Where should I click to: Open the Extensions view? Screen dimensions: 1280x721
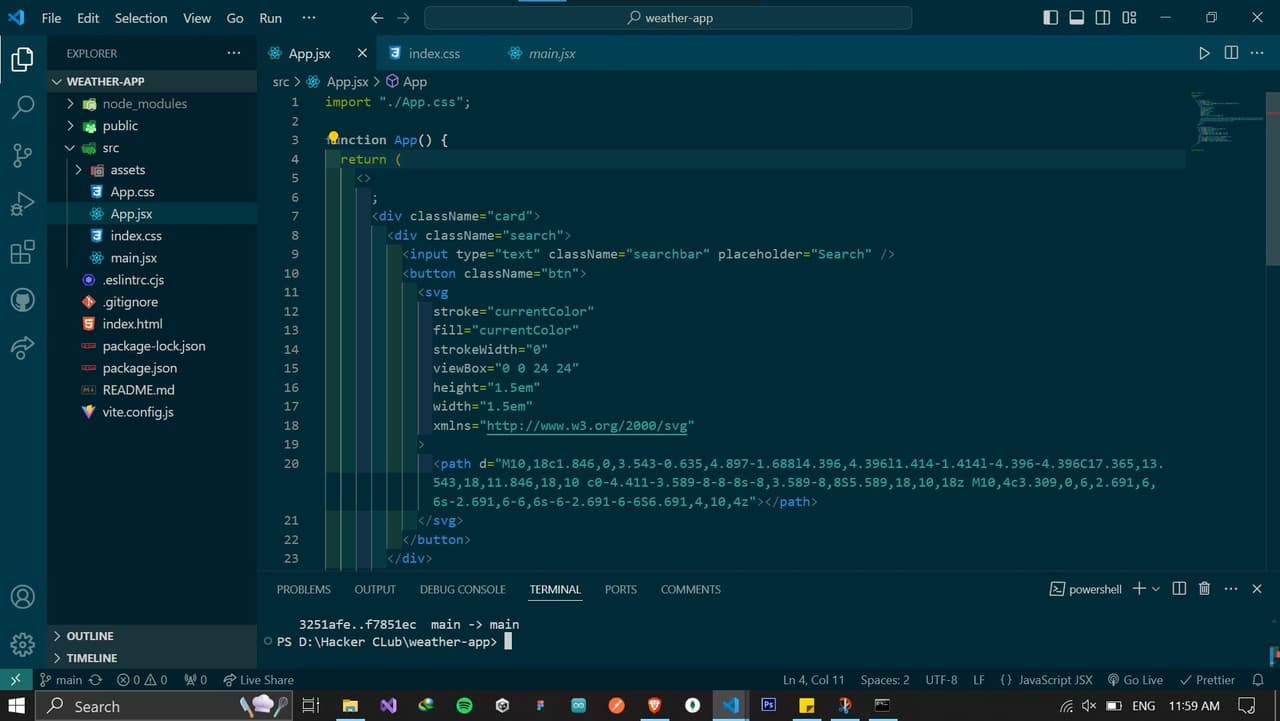click(22, 252)
